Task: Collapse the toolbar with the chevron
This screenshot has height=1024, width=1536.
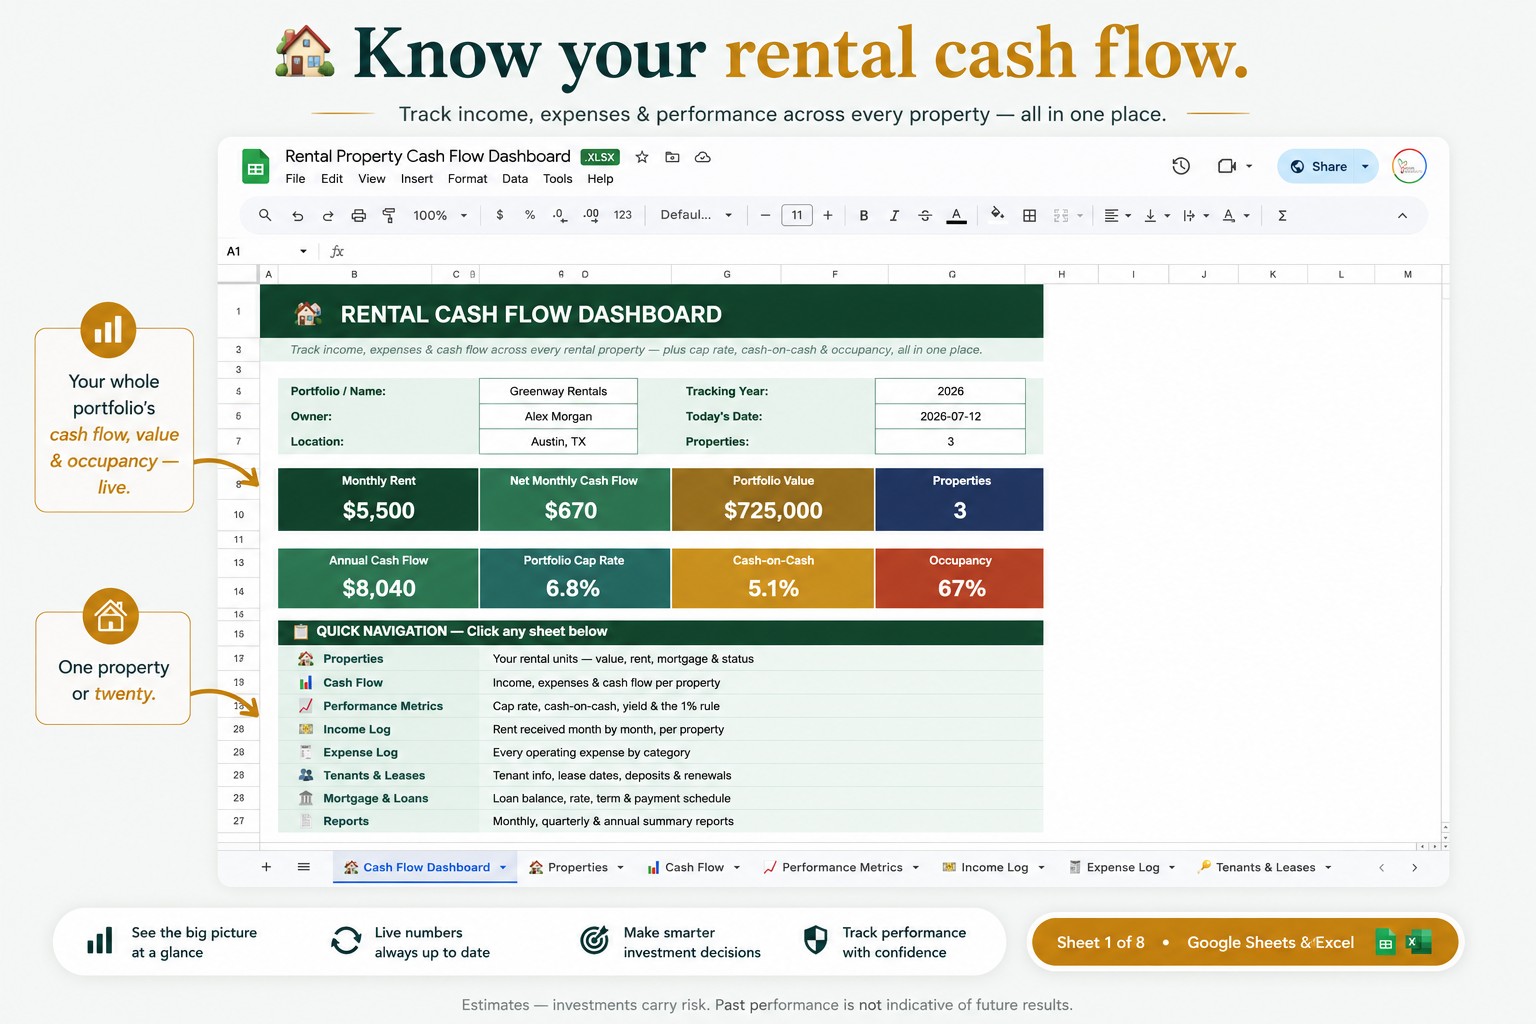Action: click(x=1402, y=215)
